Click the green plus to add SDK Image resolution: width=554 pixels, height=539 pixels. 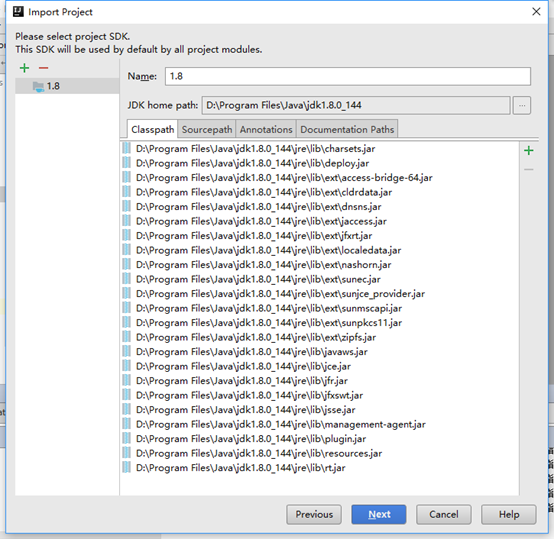click(24, 68)
